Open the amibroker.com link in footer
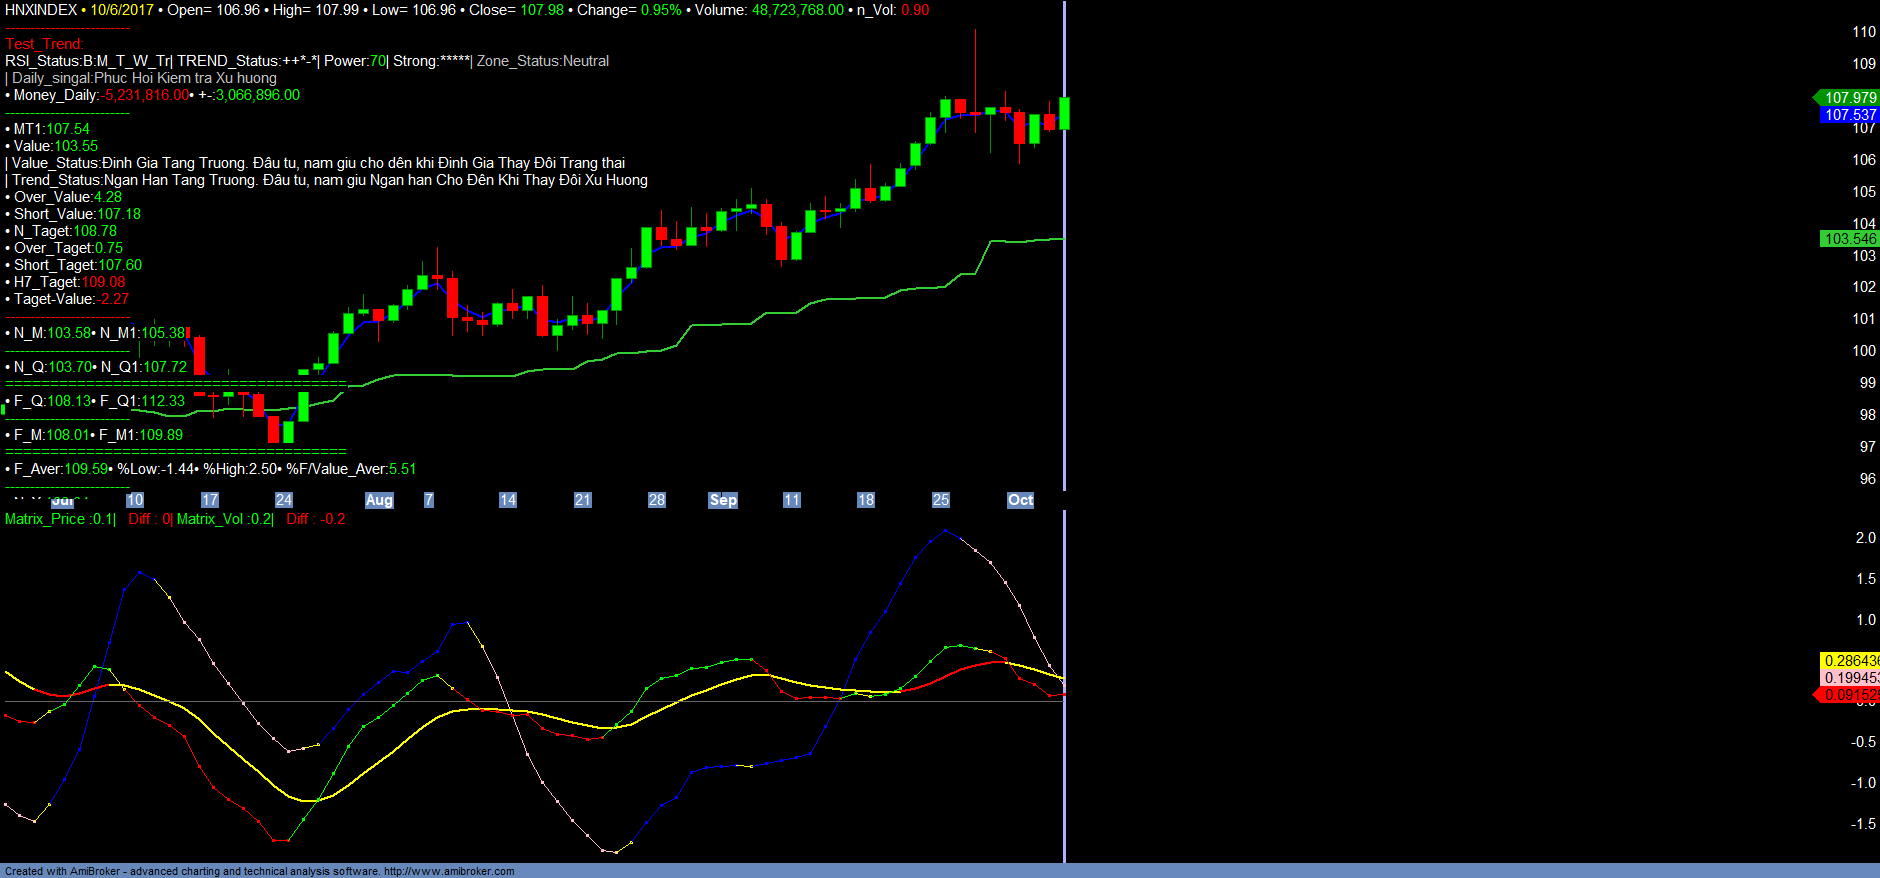The width and height of the screenshot is (1880, 878). pyautogui.click(x=449, y=871)
